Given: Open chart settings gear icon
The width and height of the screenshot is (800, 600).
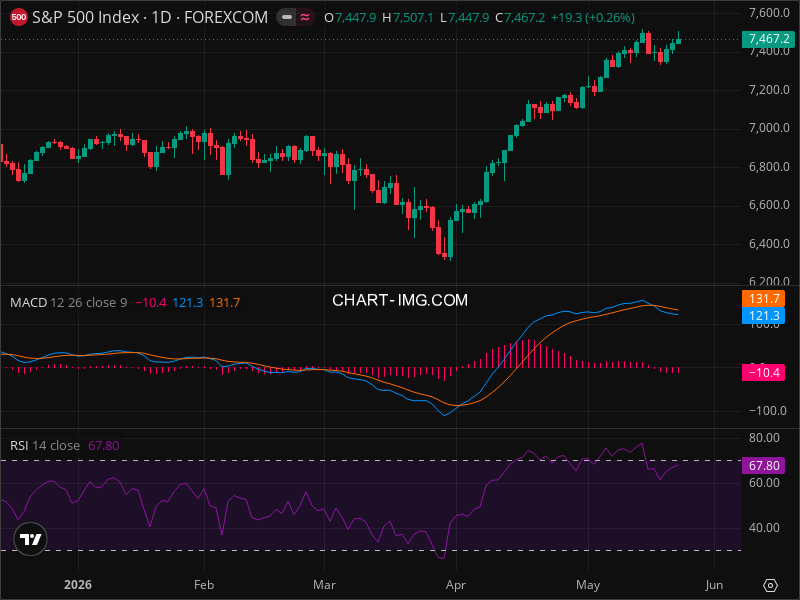Looking at the screenshot, I should coord(770,585).
